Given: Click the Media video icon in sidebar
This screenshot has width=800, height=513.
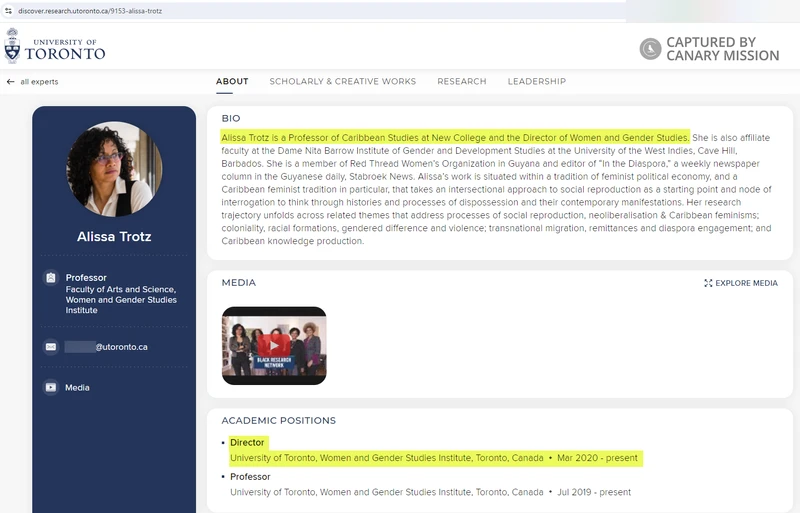Looking at the screenshot, I should pyautogui.click(x=51, y=387).
